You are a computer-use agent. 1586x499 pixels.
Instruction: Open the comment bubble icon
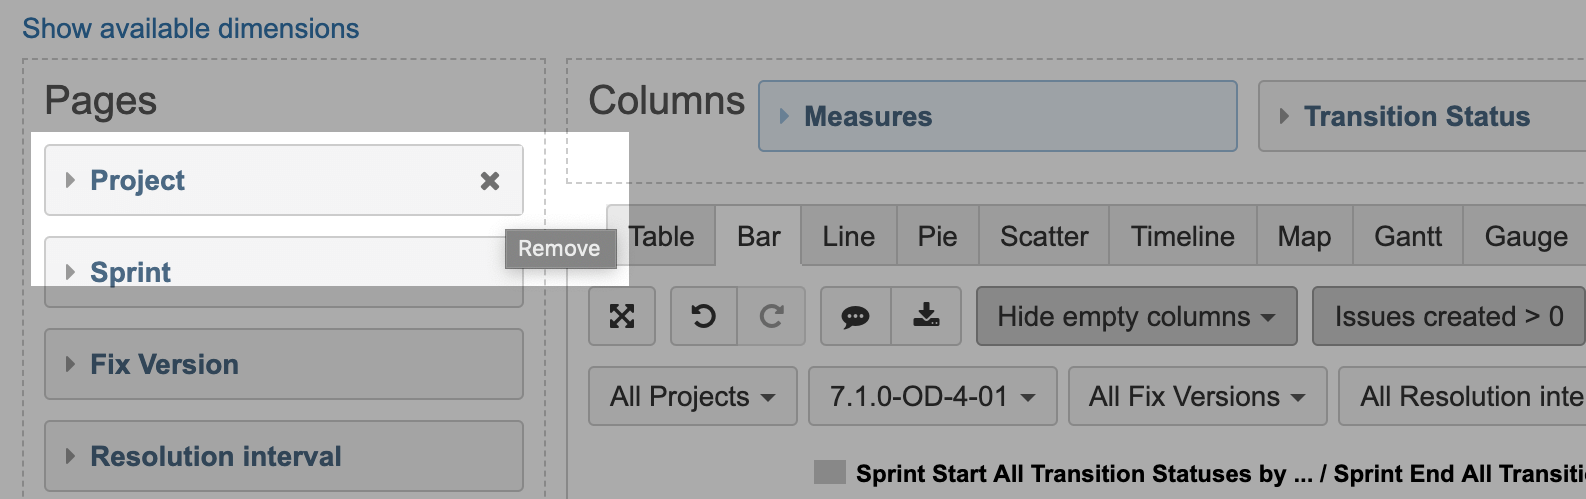click(x=855, y=316)
